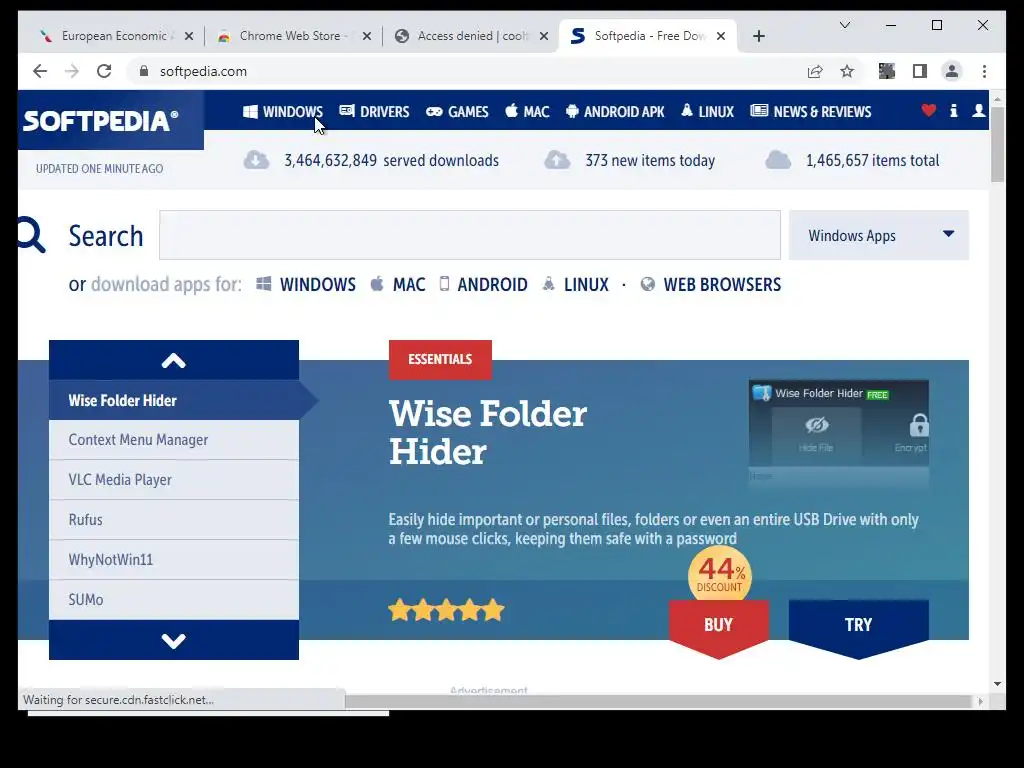Click the five-star rating

[x=446, y=610]
